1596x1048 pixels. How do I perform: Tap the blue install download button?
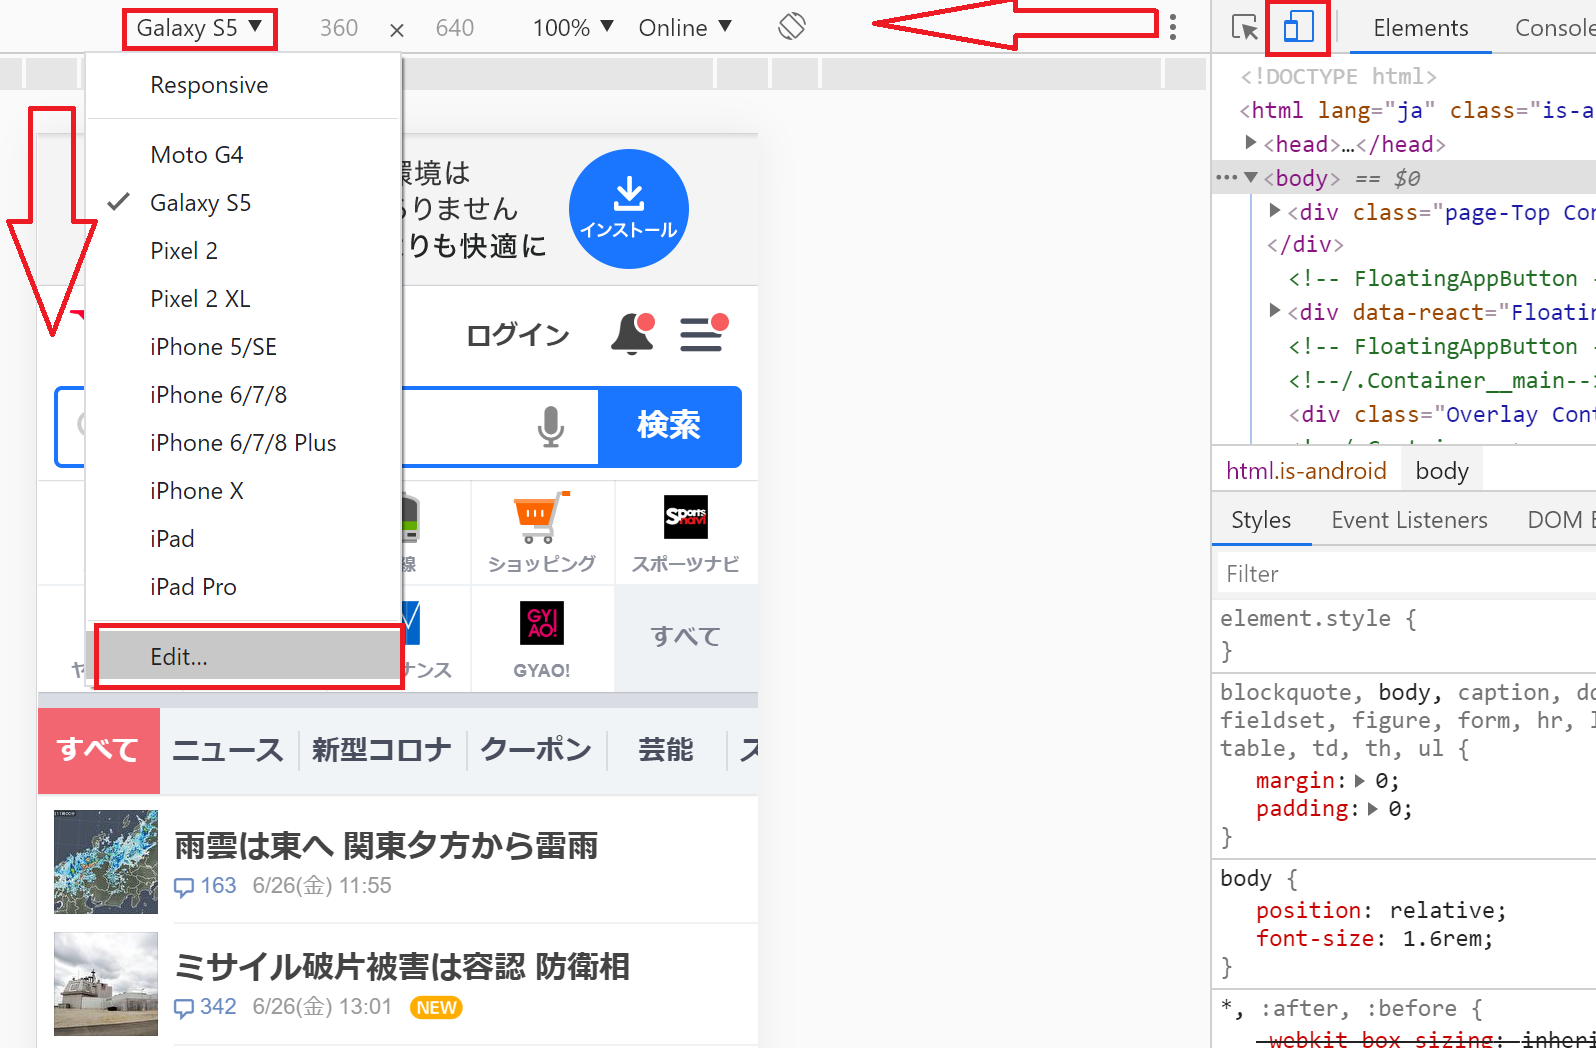coord(629,209)
